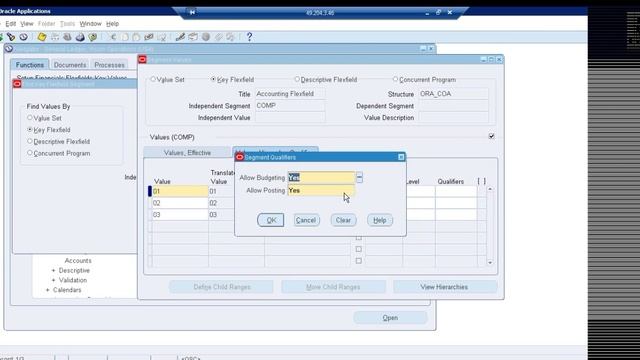Viewport: 640px width, 360px height.
Task: Click the Delete Record toolbar icon
Action: pyautogui.click(x=162, y=37)
